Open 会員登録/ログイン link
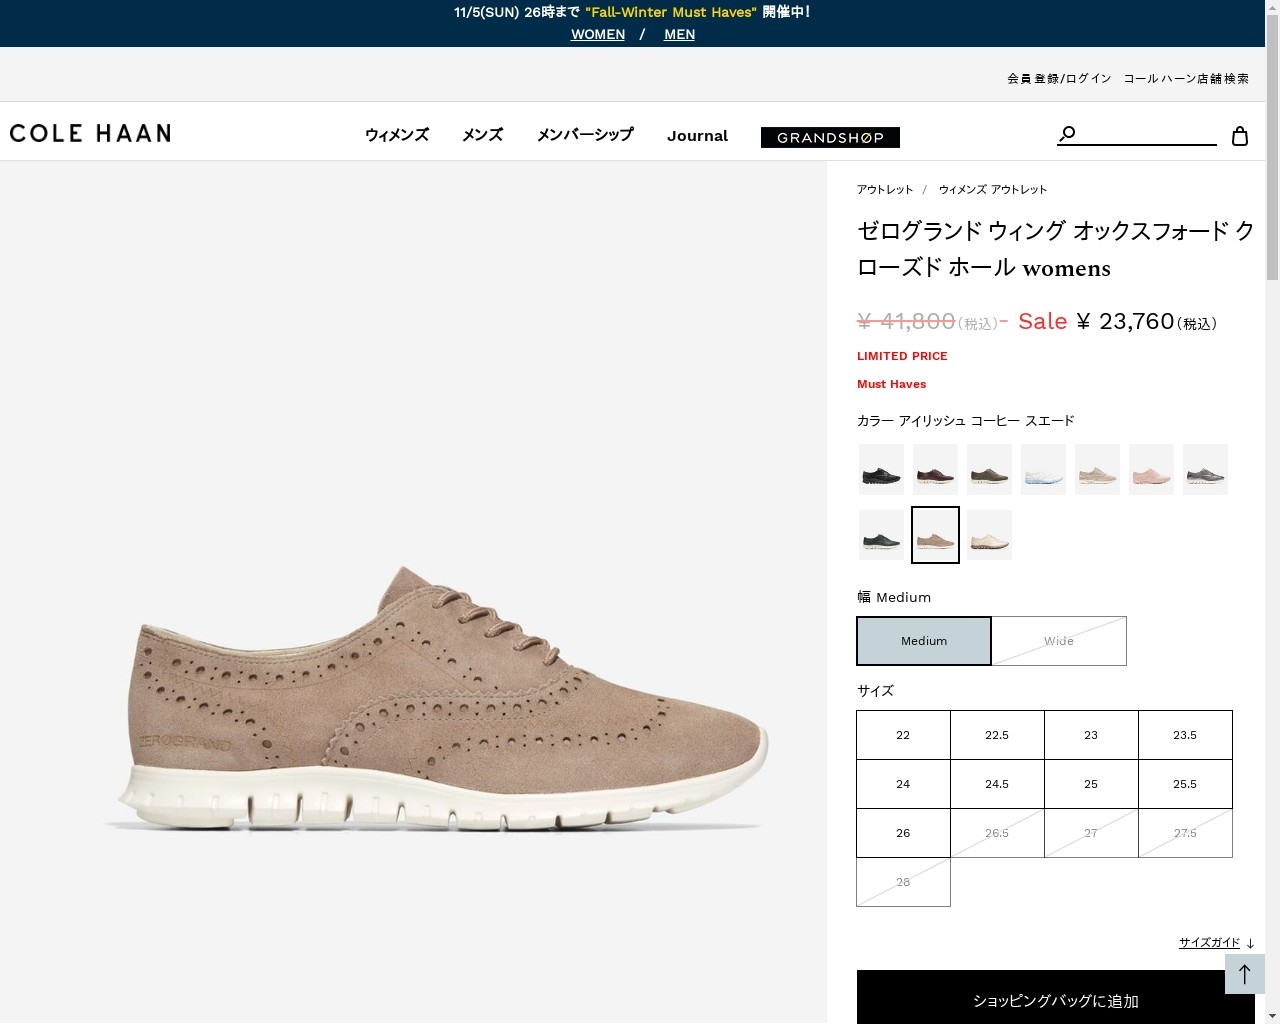 pos(1059,78)
